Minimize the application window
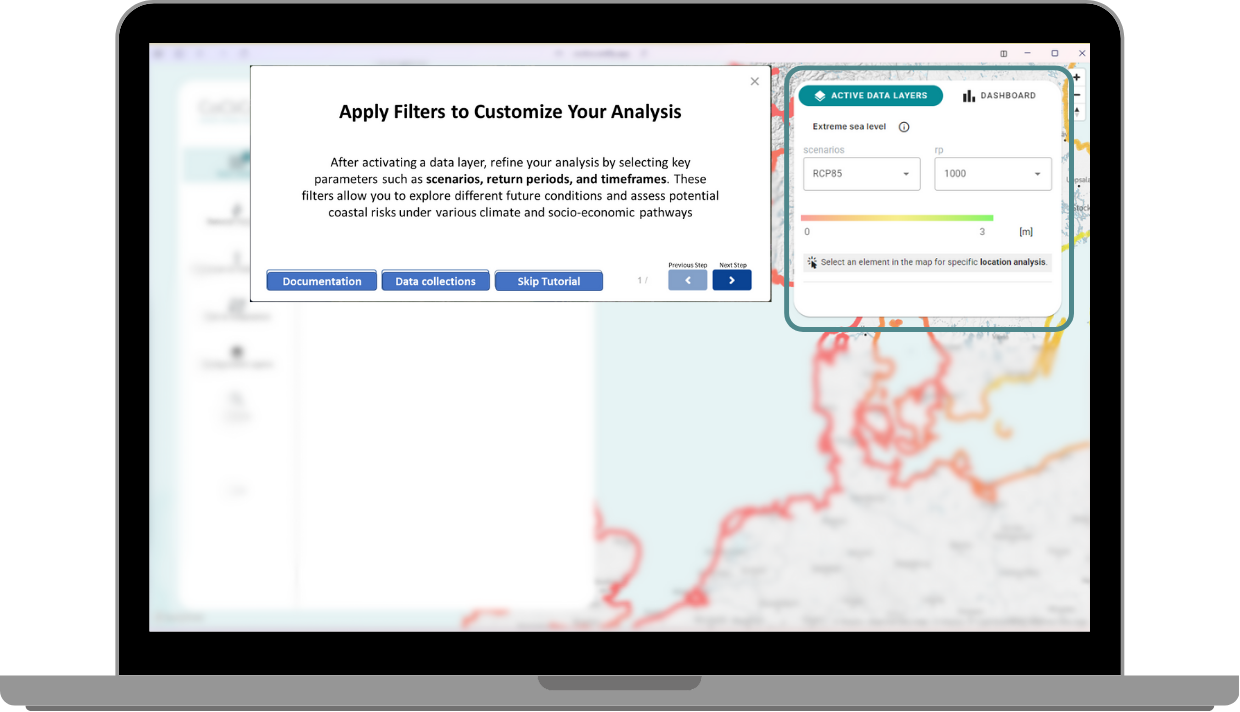 [1029, 53]
